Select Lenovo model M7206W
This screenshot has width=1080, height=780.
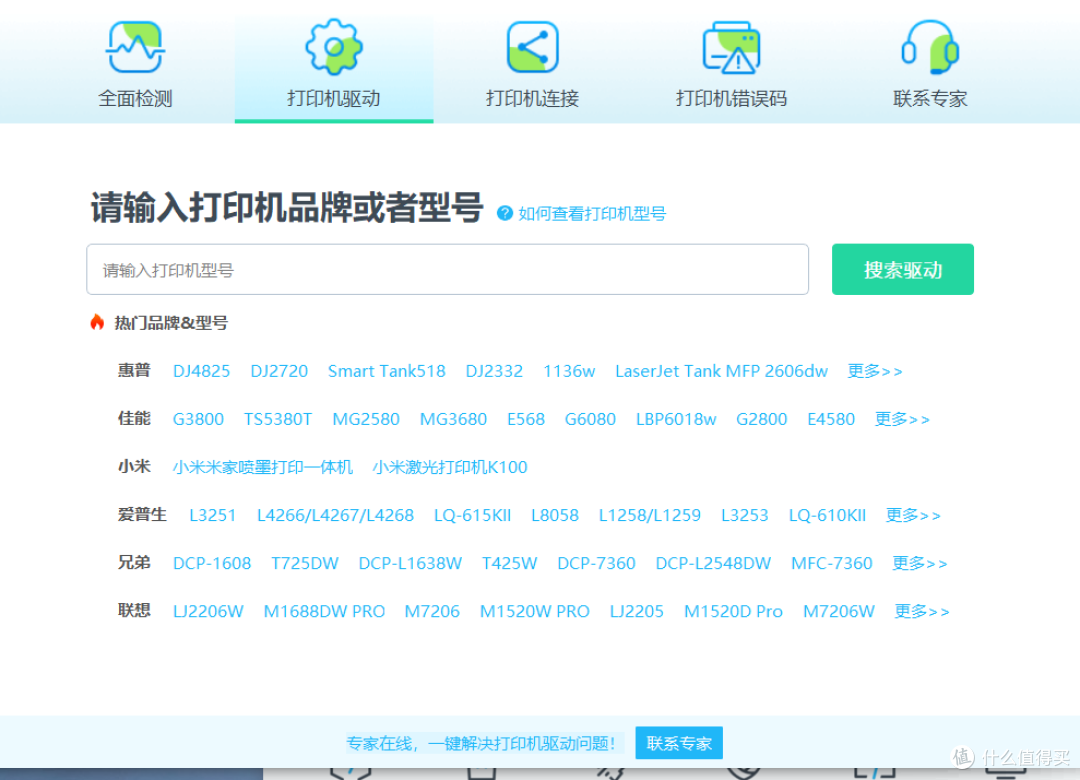[x=838, y=611]
